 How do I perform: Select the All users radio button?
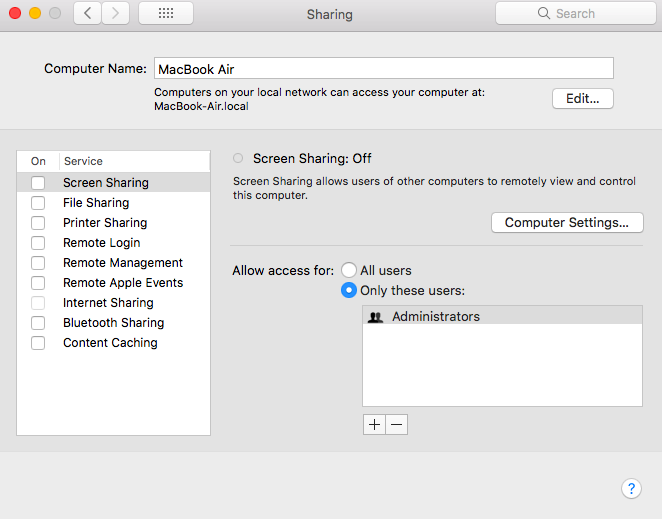(x=349, y=270)
